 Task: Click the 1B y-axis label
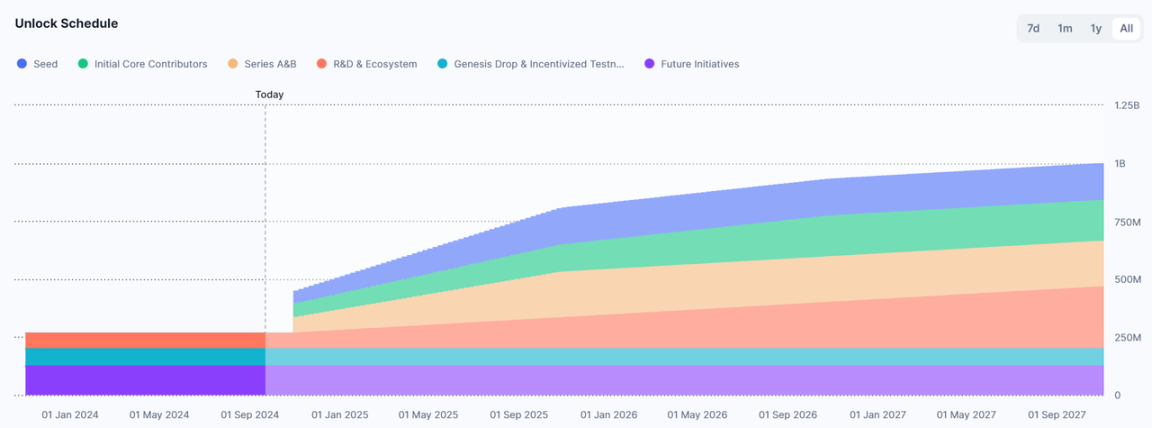[1121, 164]
